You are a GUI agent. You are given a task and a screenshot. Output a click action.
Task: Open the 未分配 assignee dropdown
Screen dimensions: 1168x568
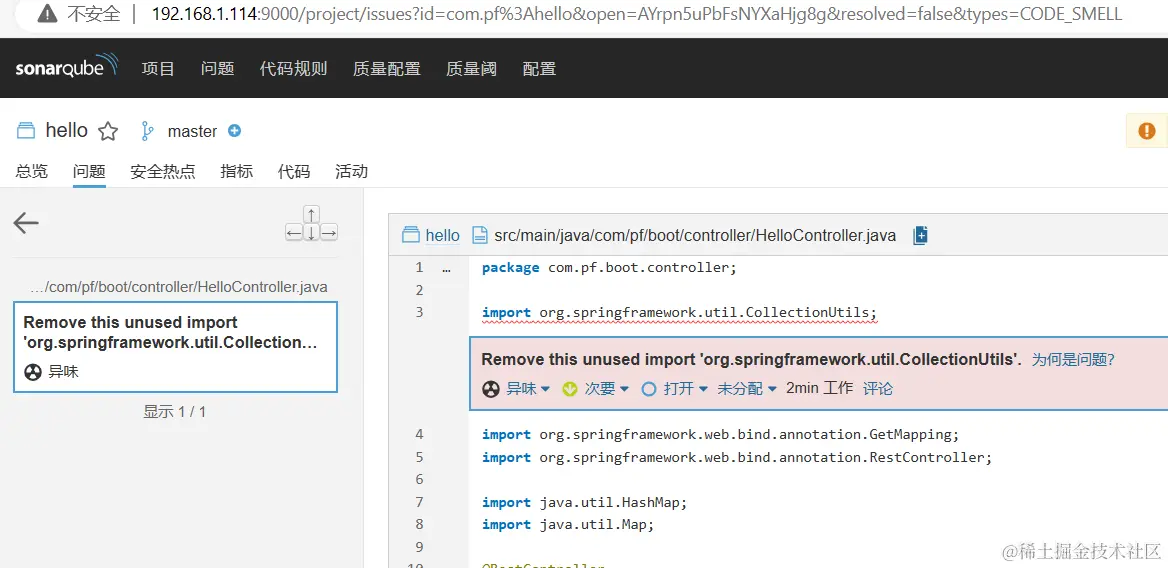pyautogui.click(x=747, y=389)
